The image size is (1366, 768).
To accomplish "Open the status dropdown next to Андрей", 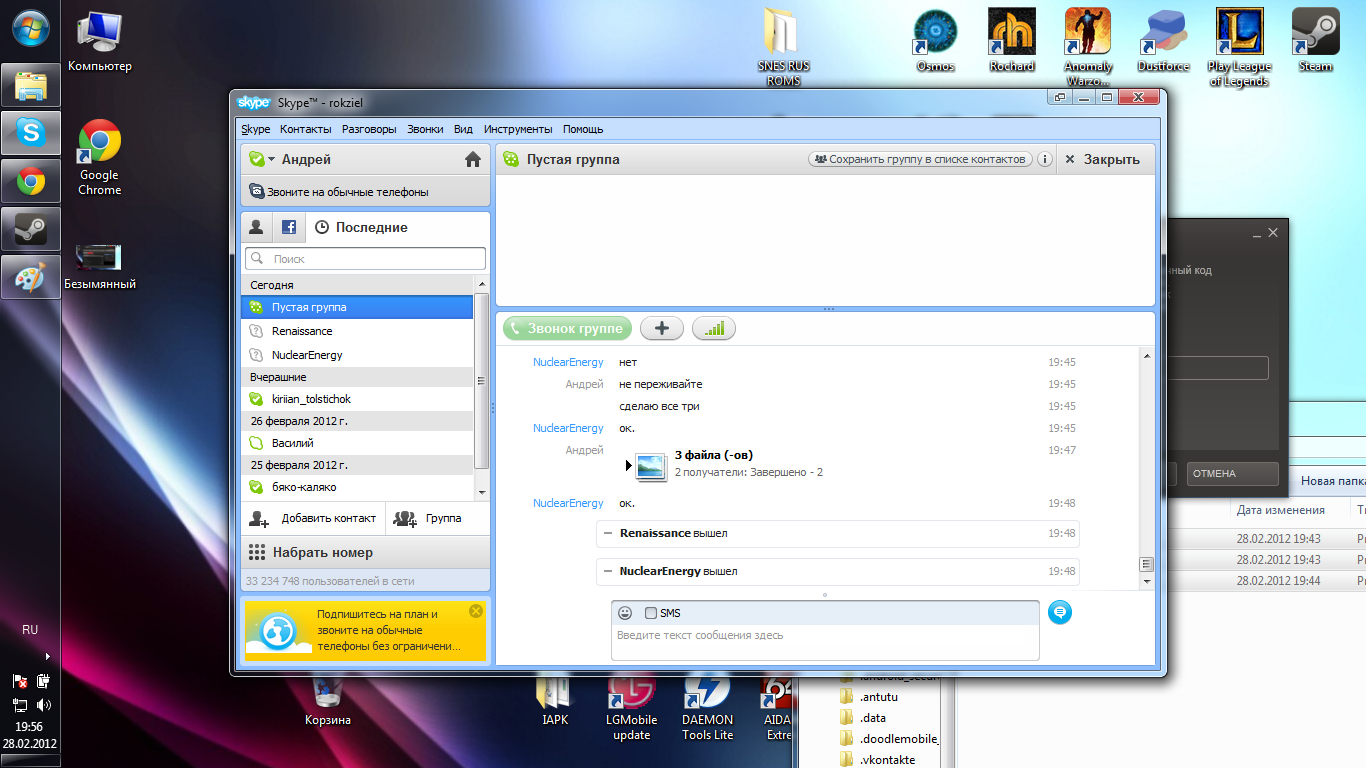I will [271, 160].
